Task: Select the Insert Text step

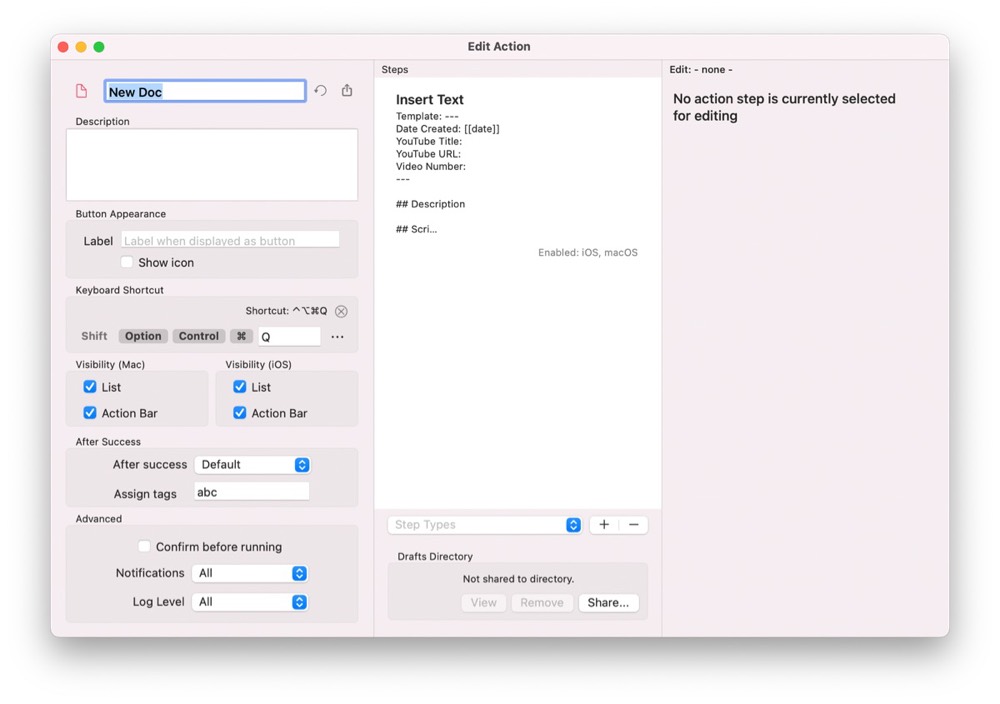Action: pyautogui.click(x=517, y=175)
